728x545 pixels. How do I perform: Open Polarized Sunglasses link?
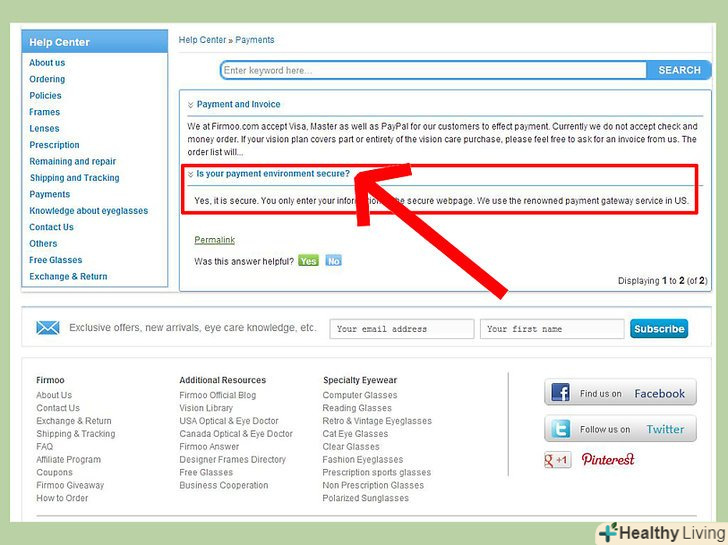click(x=366, y=498)
